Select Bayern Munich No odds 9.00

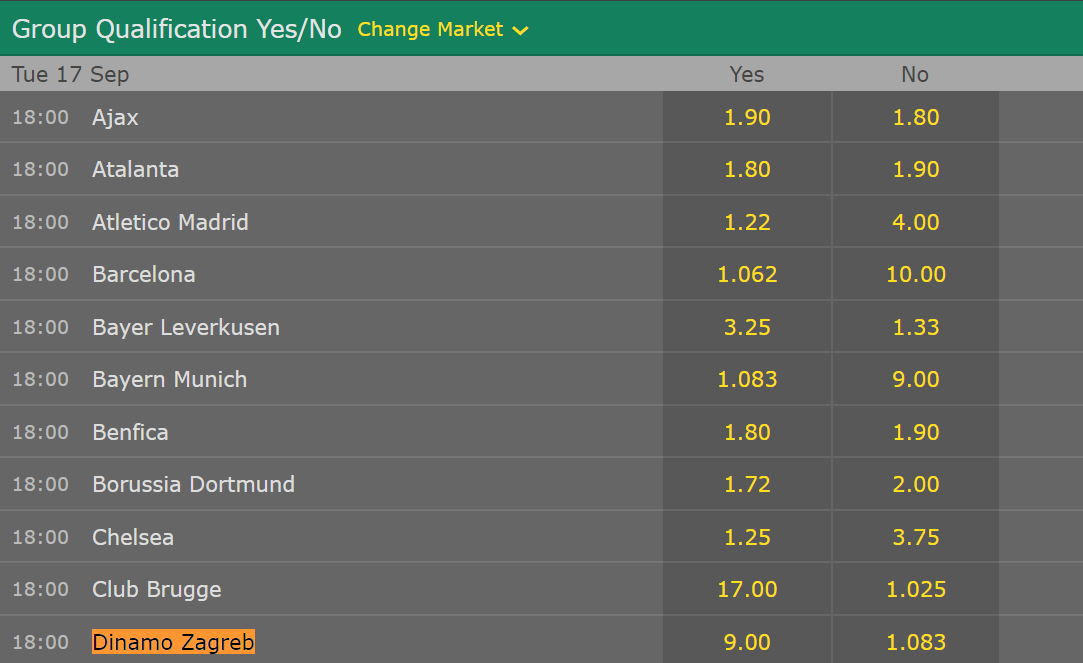coord(915,379)
